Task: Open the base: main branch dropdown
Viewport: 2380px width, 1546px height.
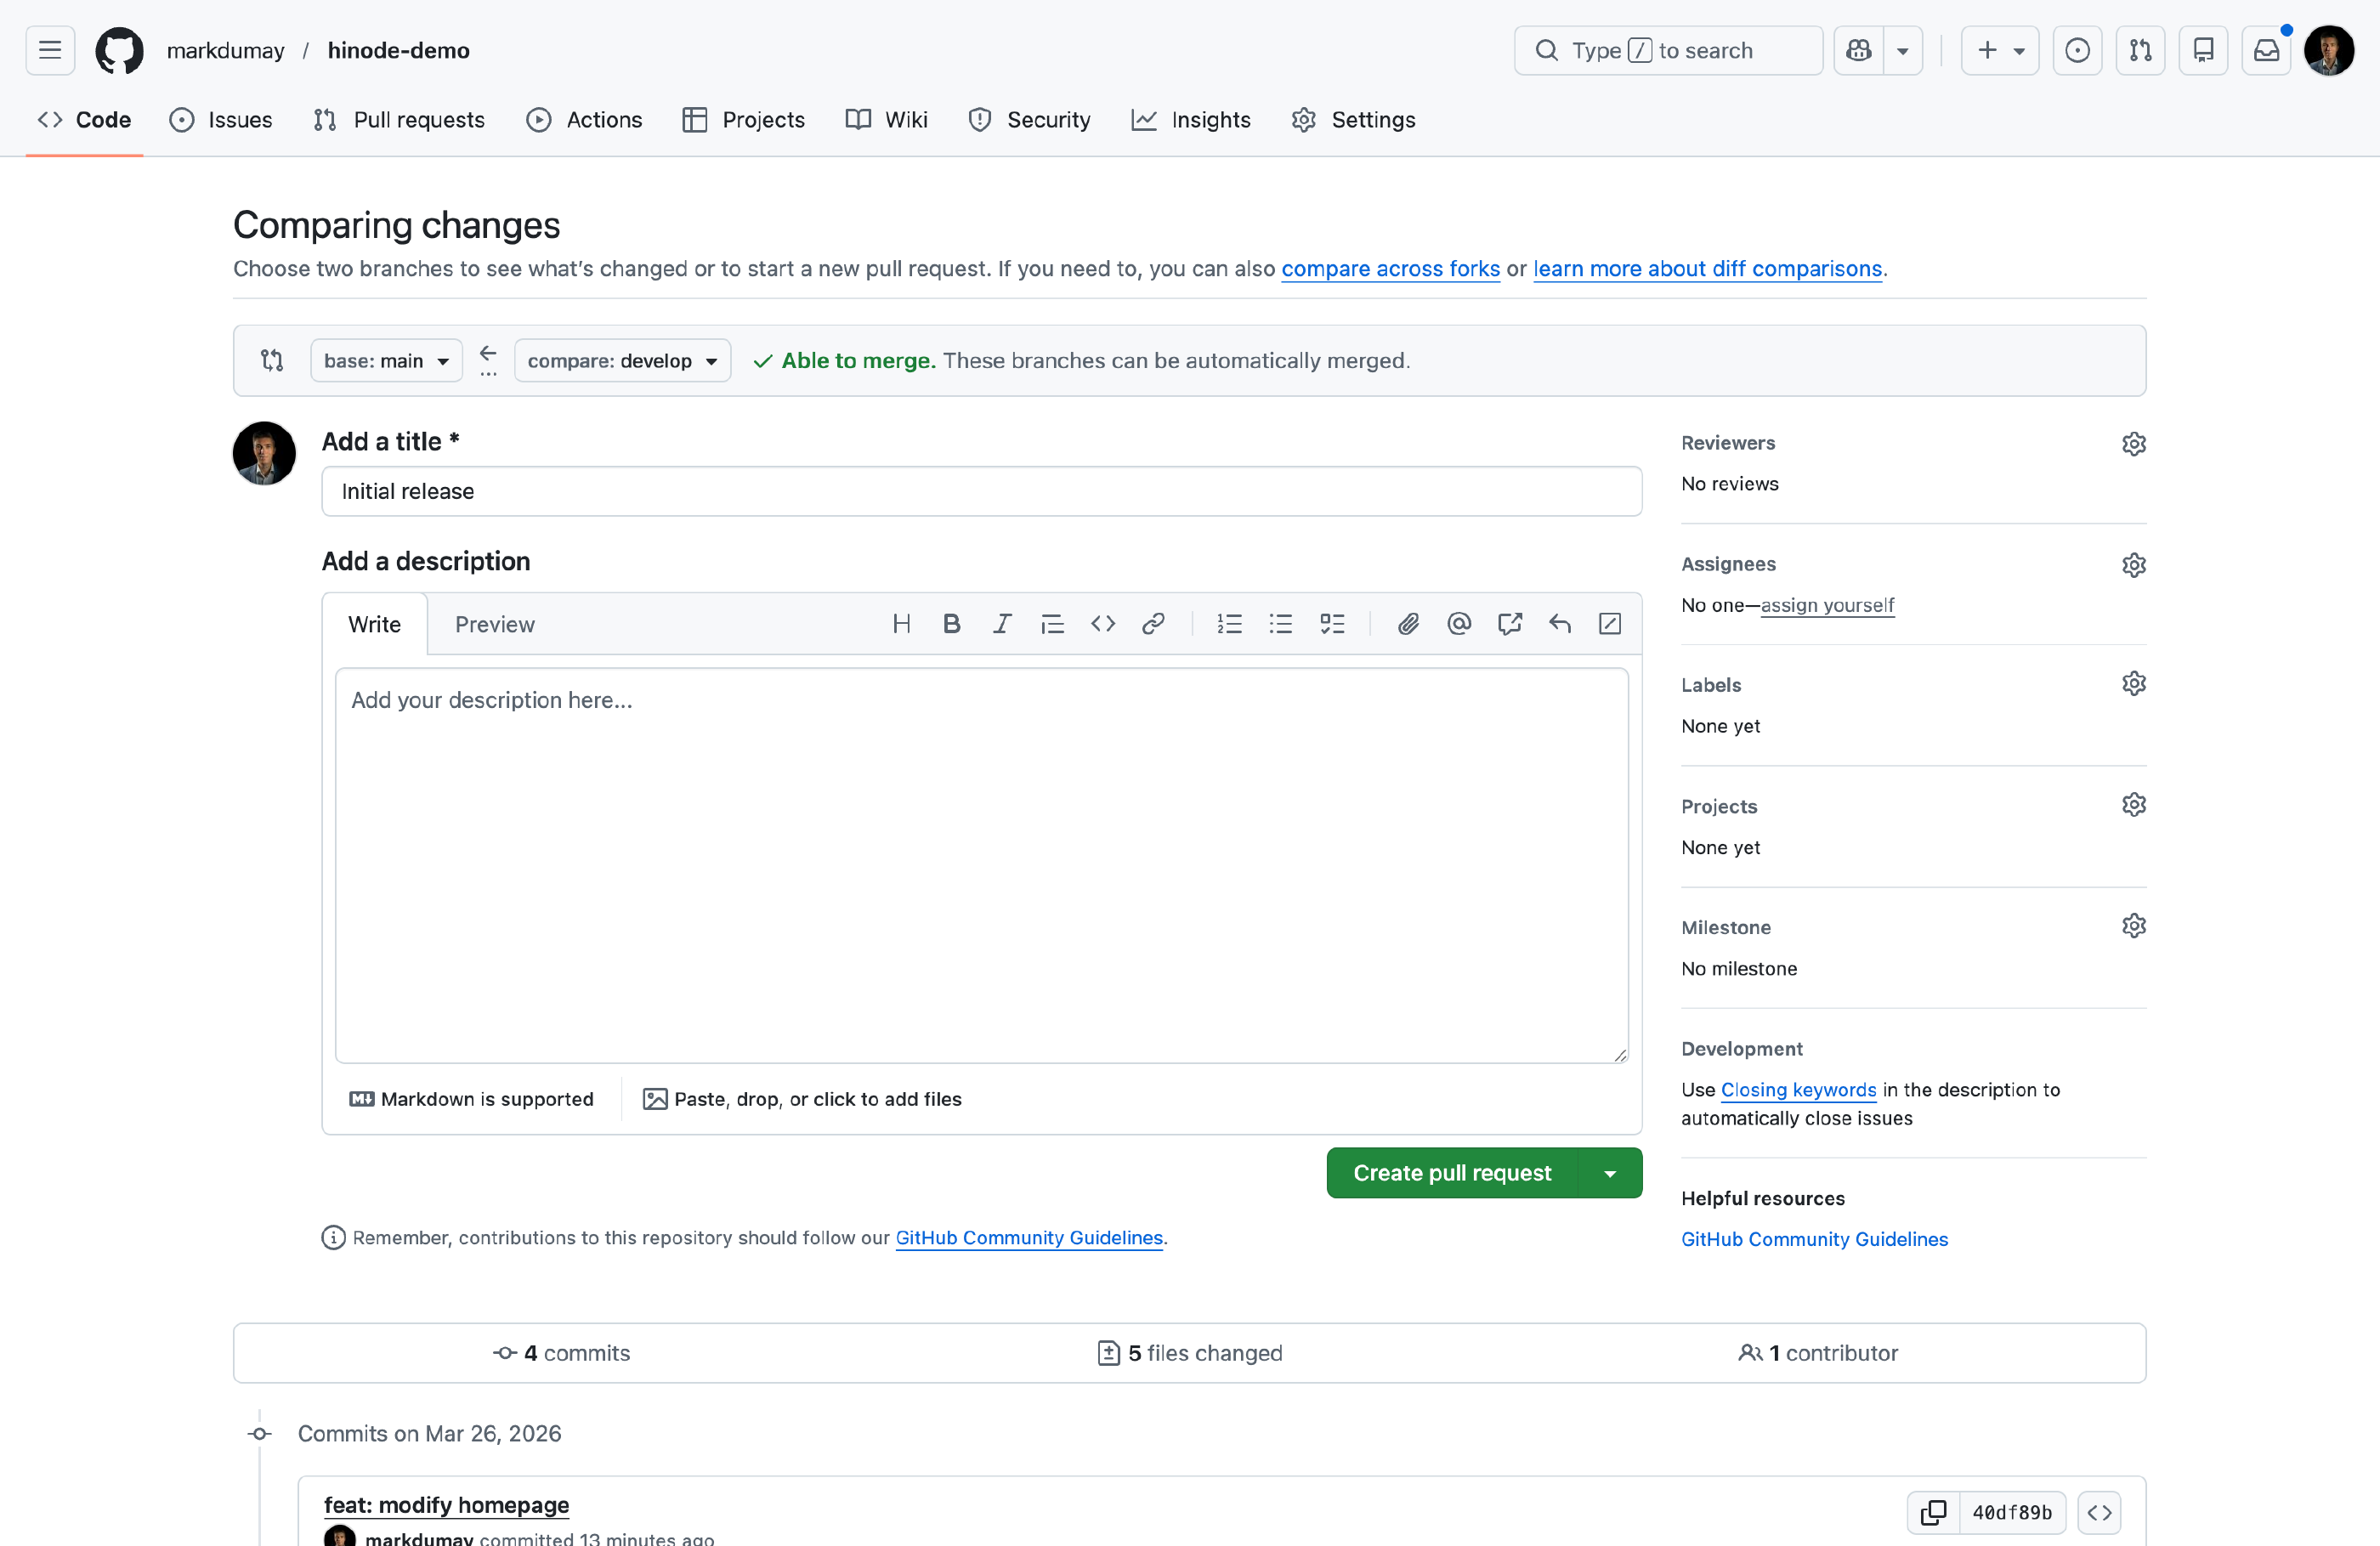Action: click(386, 361)
